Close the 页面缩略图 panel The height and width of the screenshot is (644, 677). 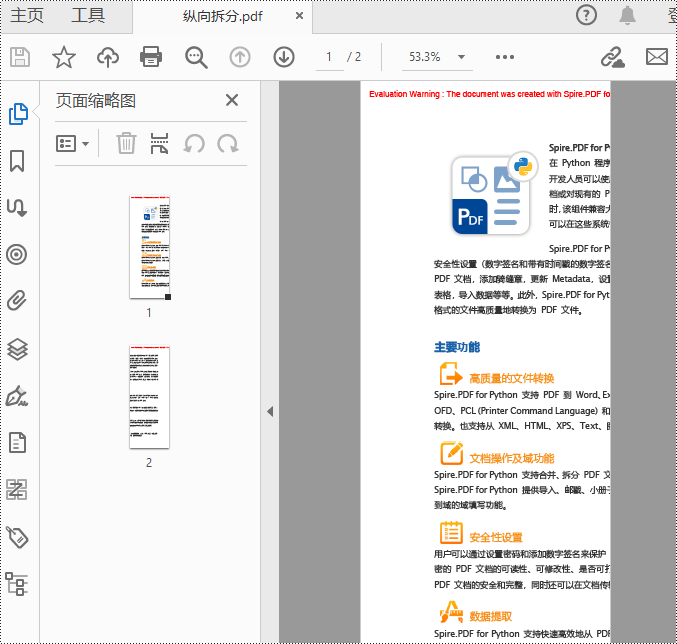(x=232, y=100)
